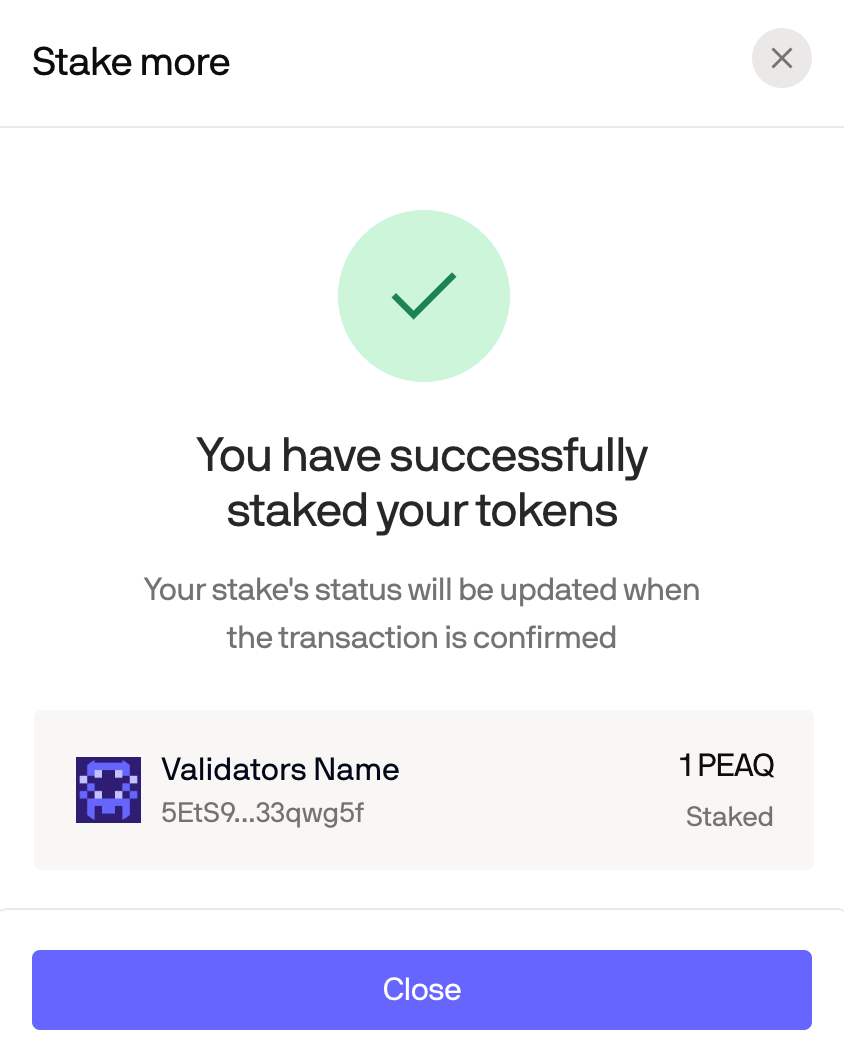Click the Validators Name label

[280, 769]
